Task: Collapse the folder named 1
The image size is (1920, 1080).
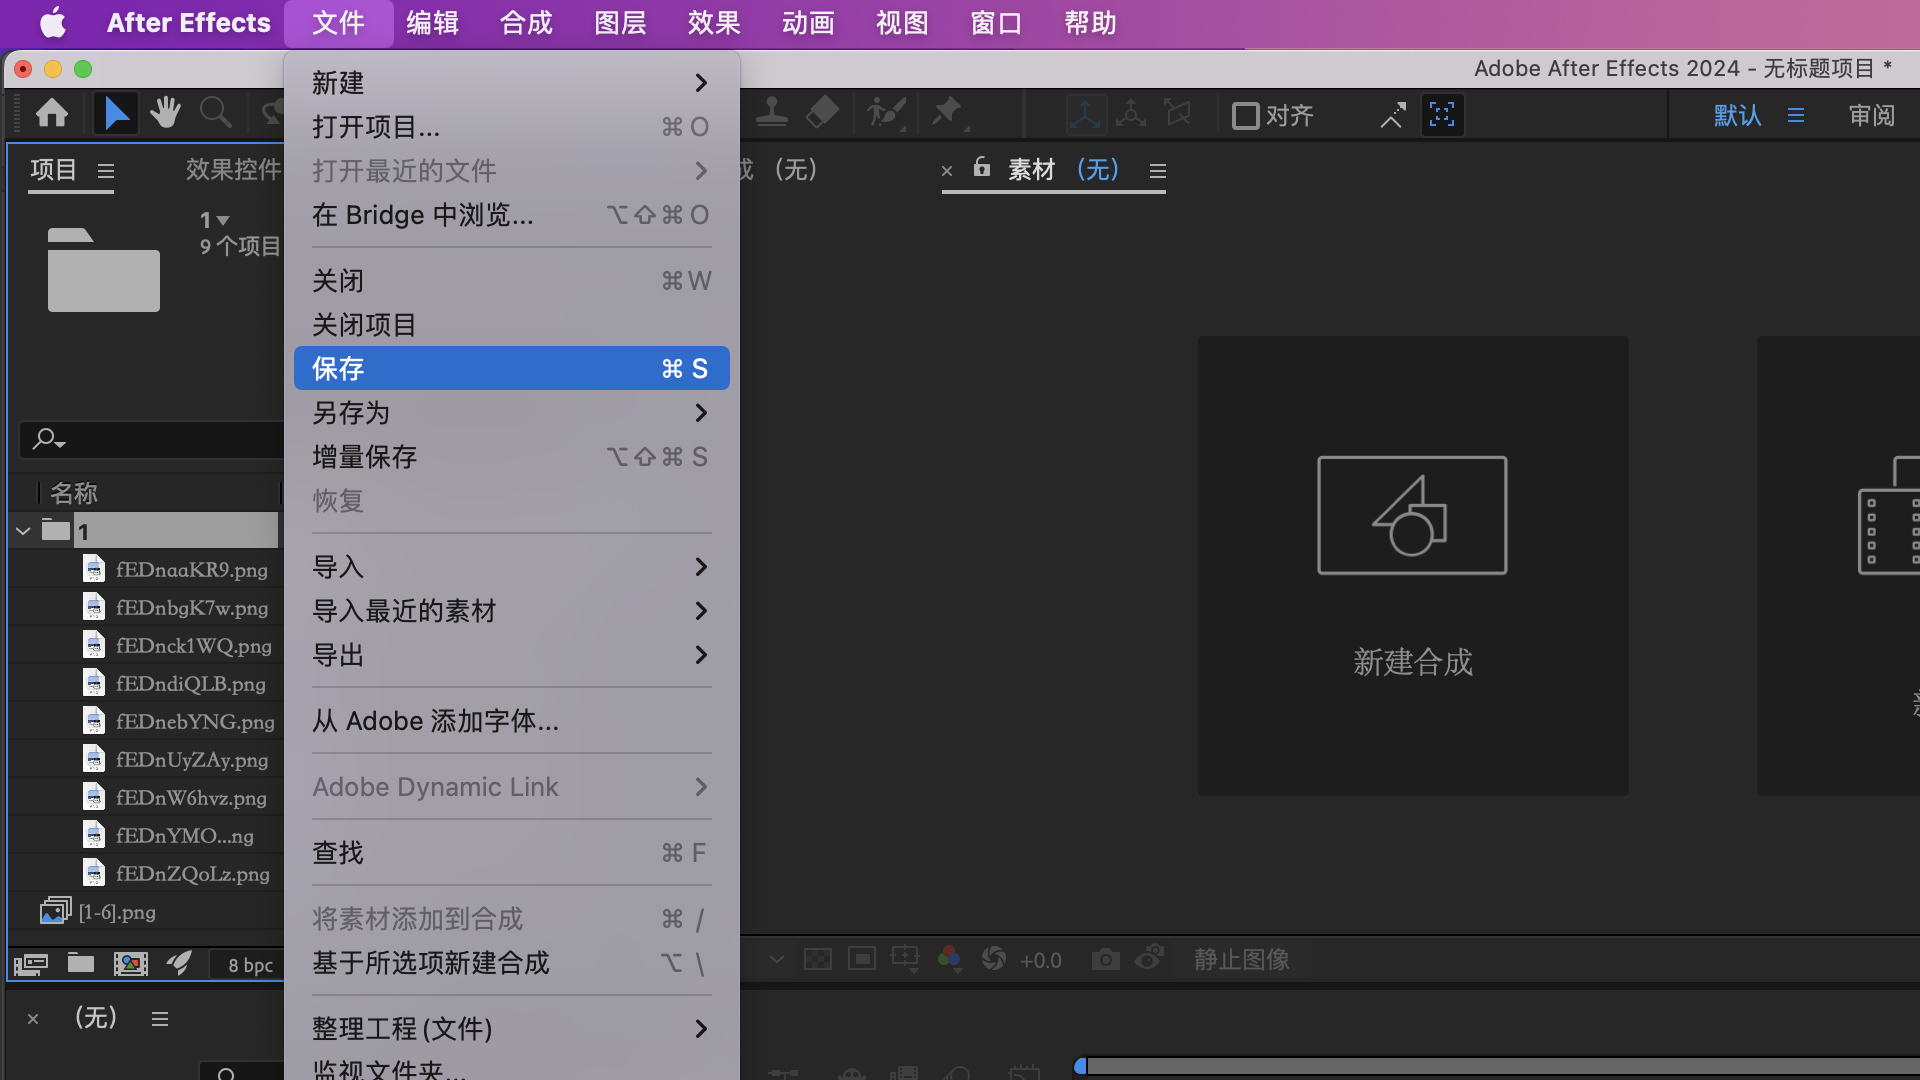Action: (22, 531)
